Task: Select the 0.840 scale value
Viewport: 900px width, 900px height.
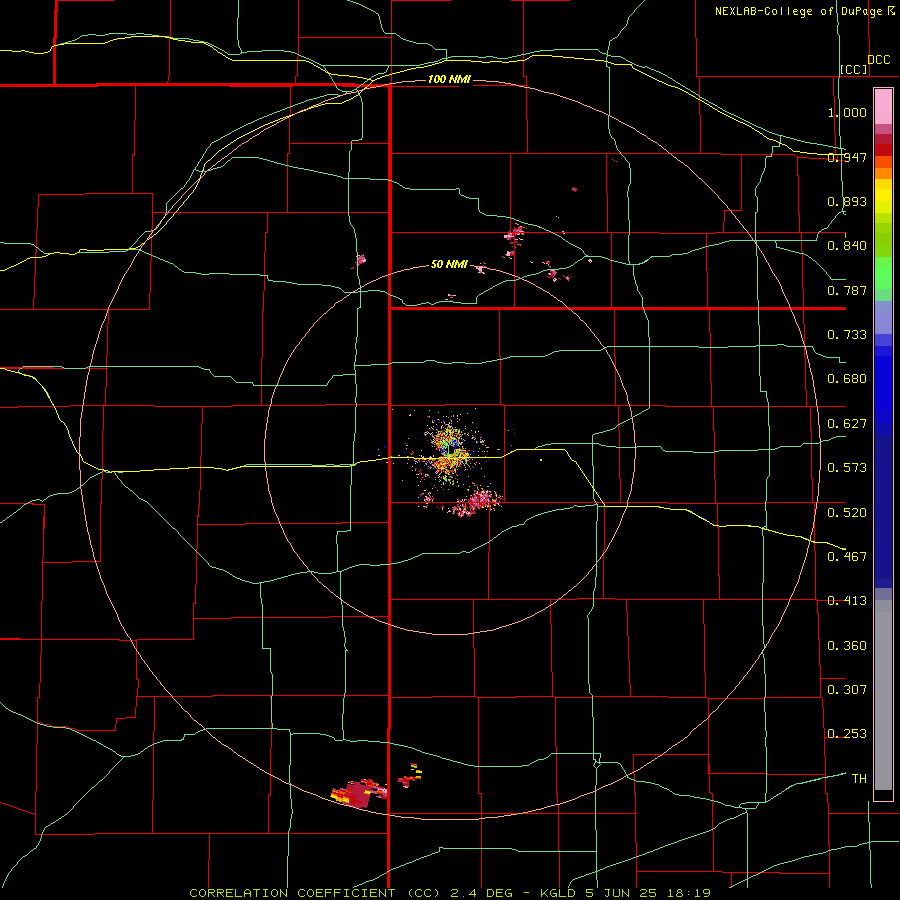Action: point(847,246)
